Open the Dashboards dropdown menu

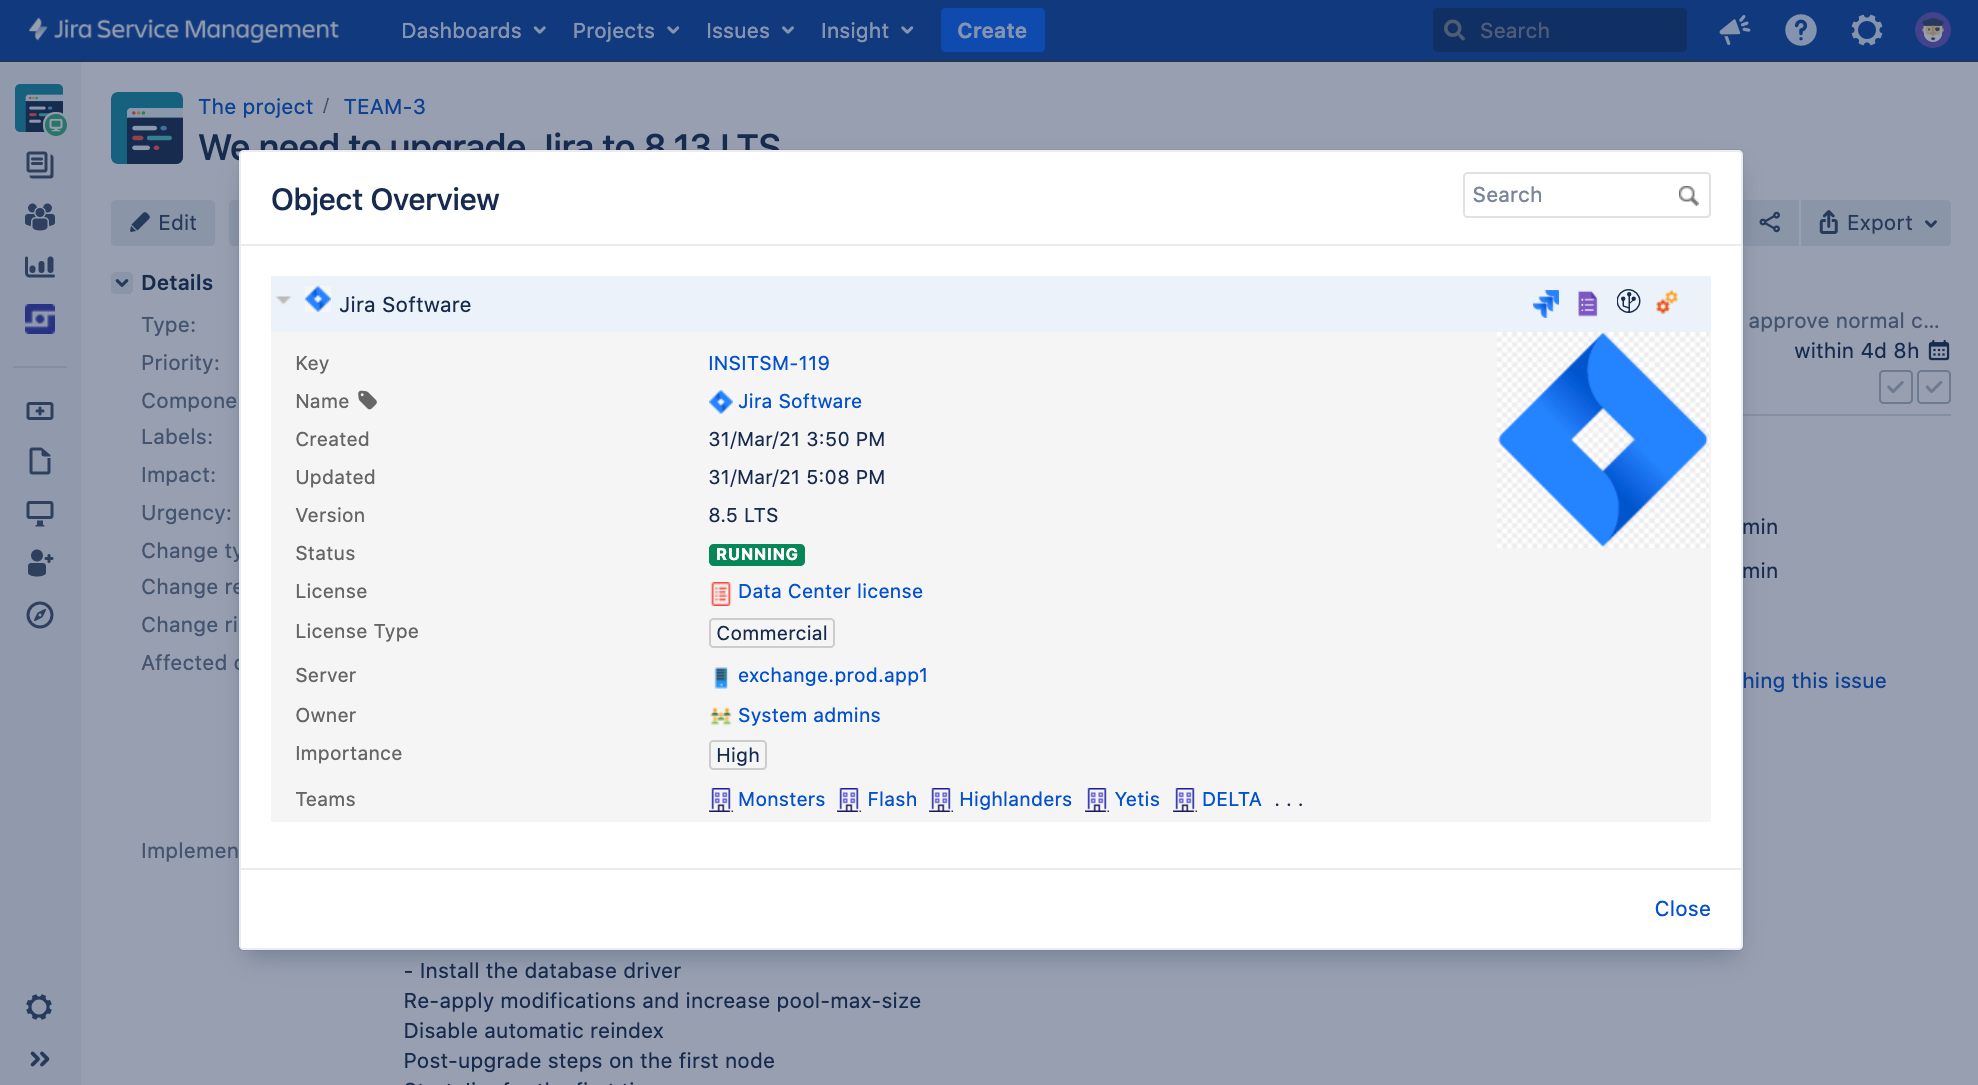(x=473, y=30)
